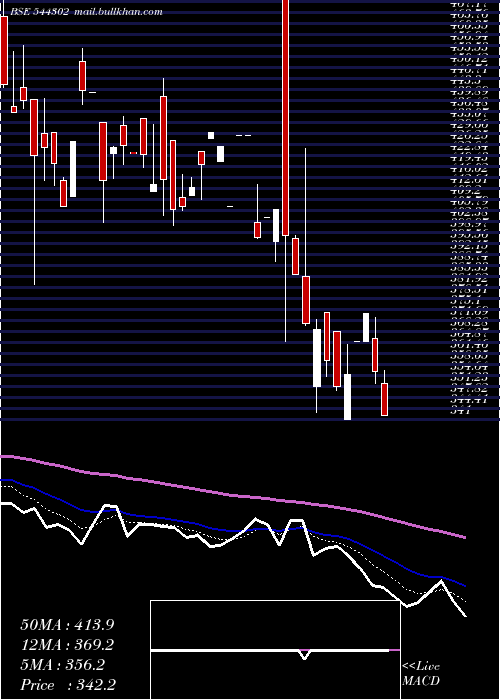Click the <<Live MACD label
The width and height of the screenshot is (500, 700).
click(x=421, y=674)
